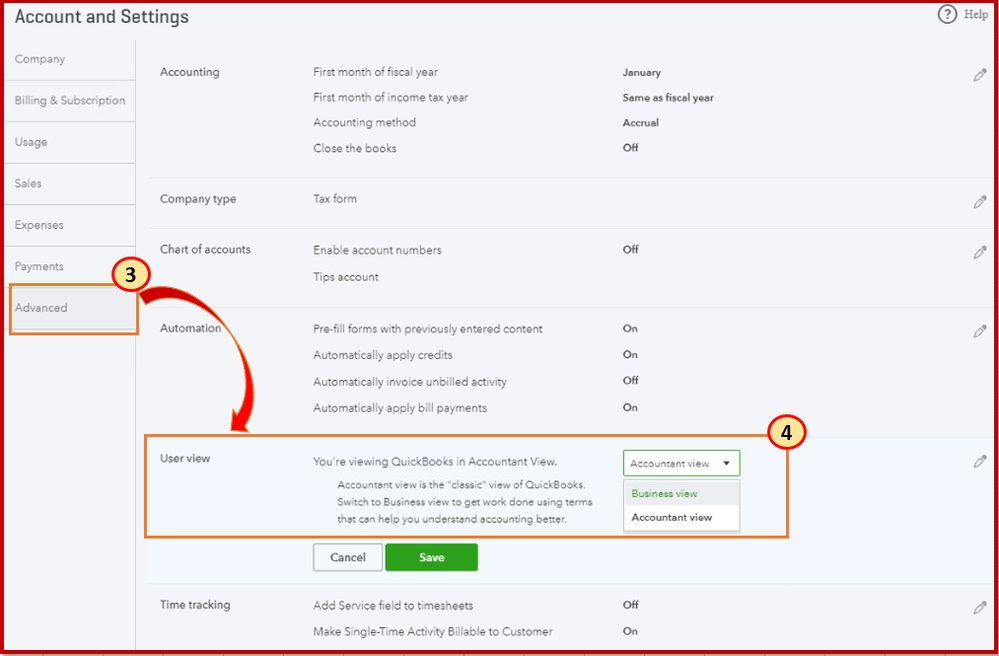Click Make Single-Time Activity Billable to Customer

click(x=433, y=632)
